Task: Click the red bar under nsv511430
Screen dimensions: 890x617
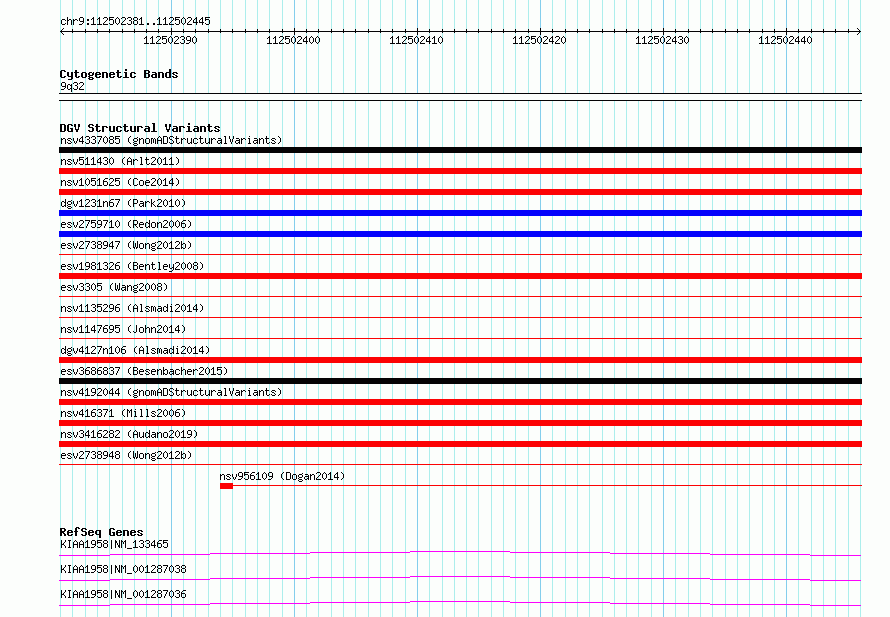Action: [460, 171]
